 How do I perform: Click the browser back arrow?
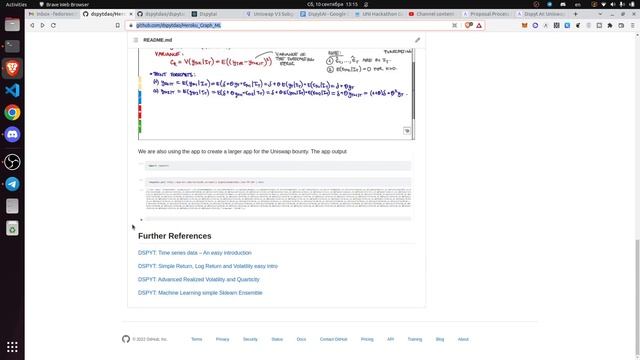32,25
